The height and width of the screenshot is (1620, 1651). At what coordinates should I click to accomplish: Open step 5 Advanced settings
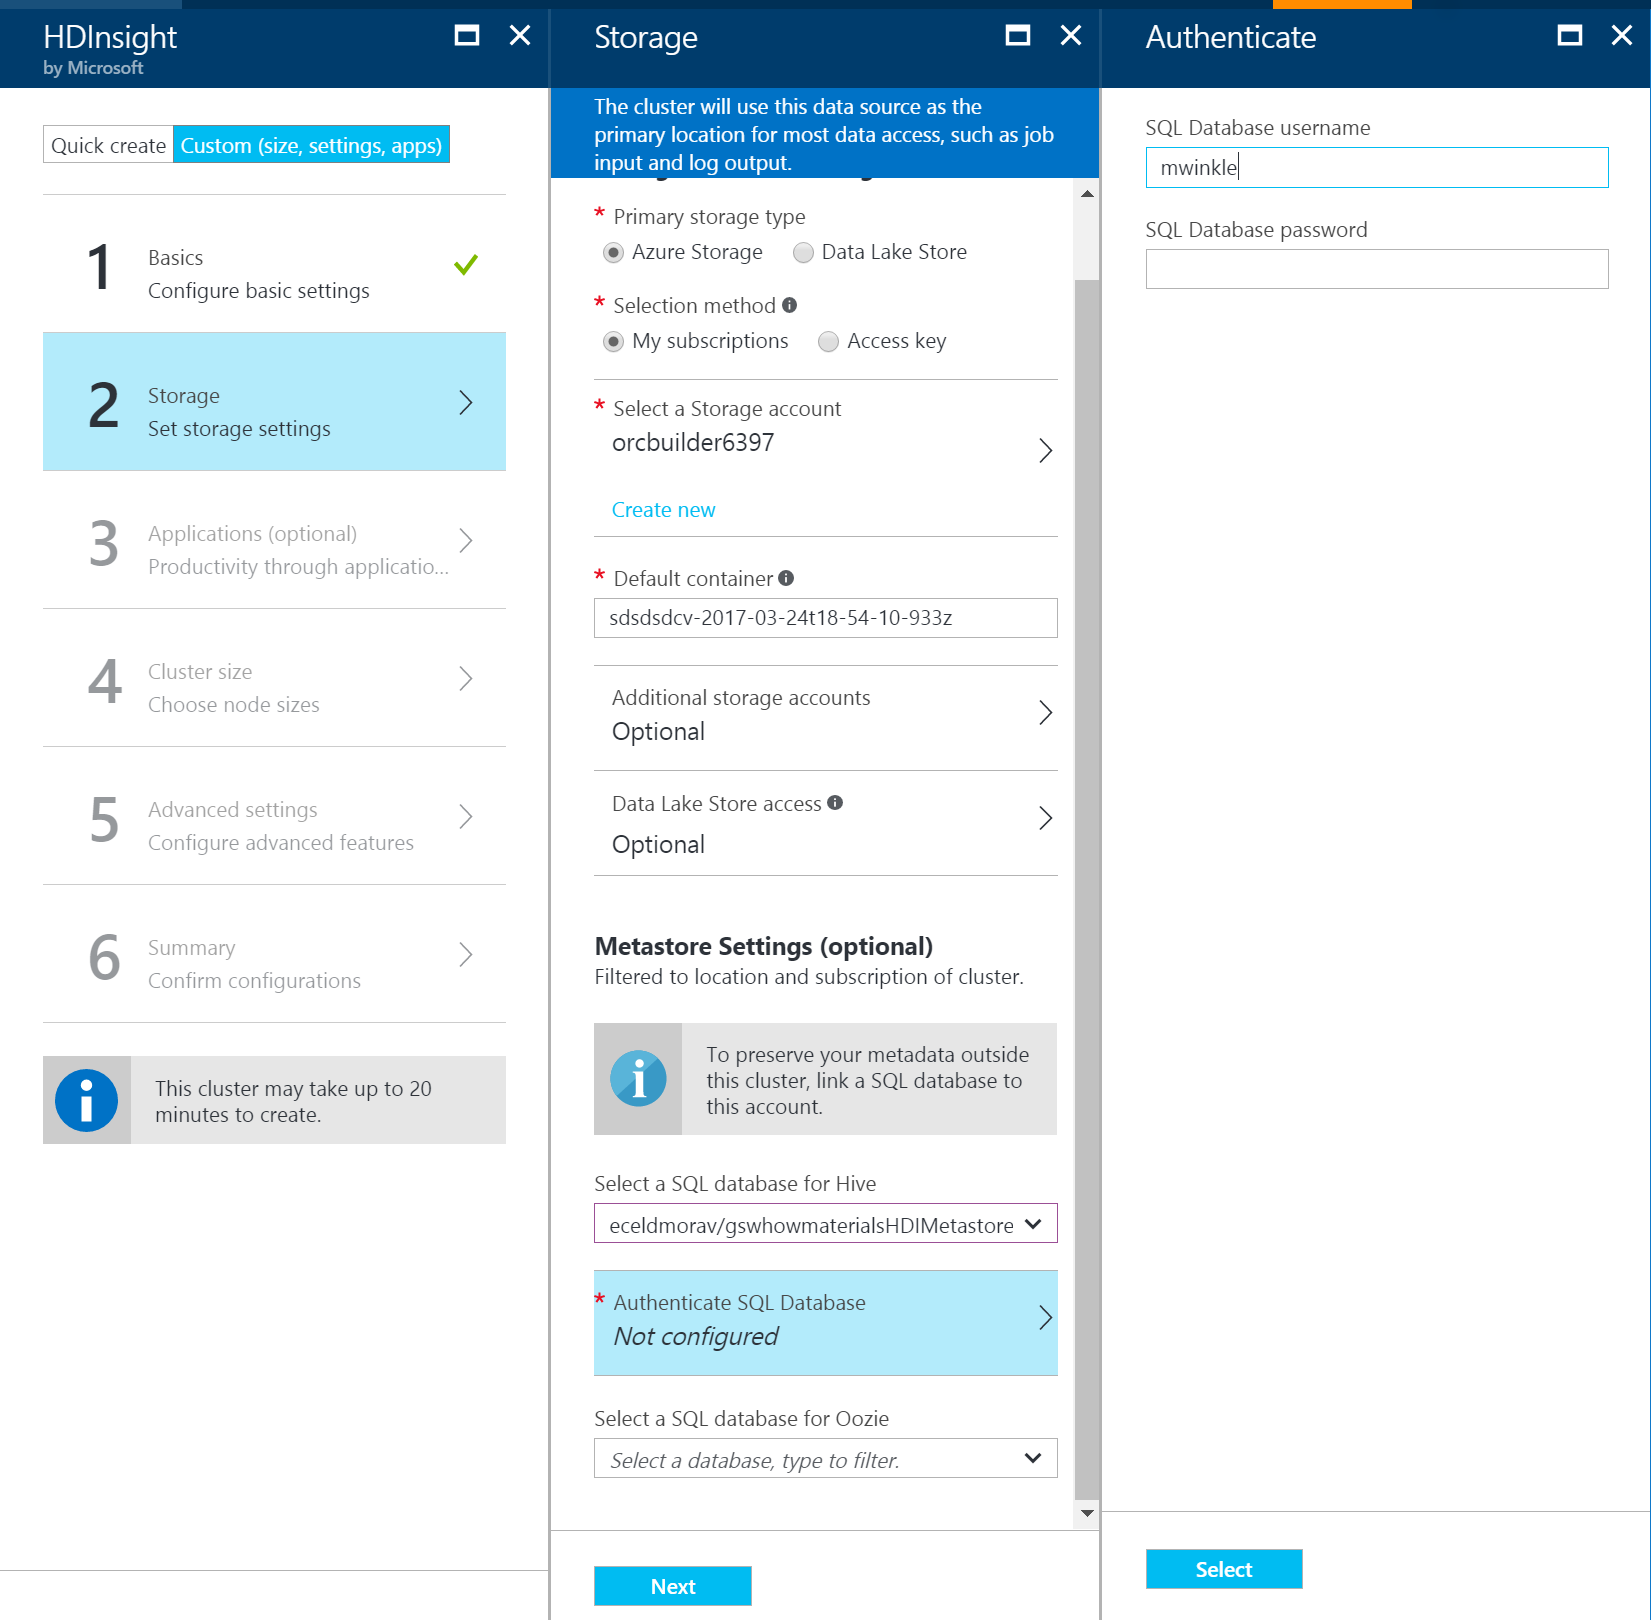click(274, 816)
